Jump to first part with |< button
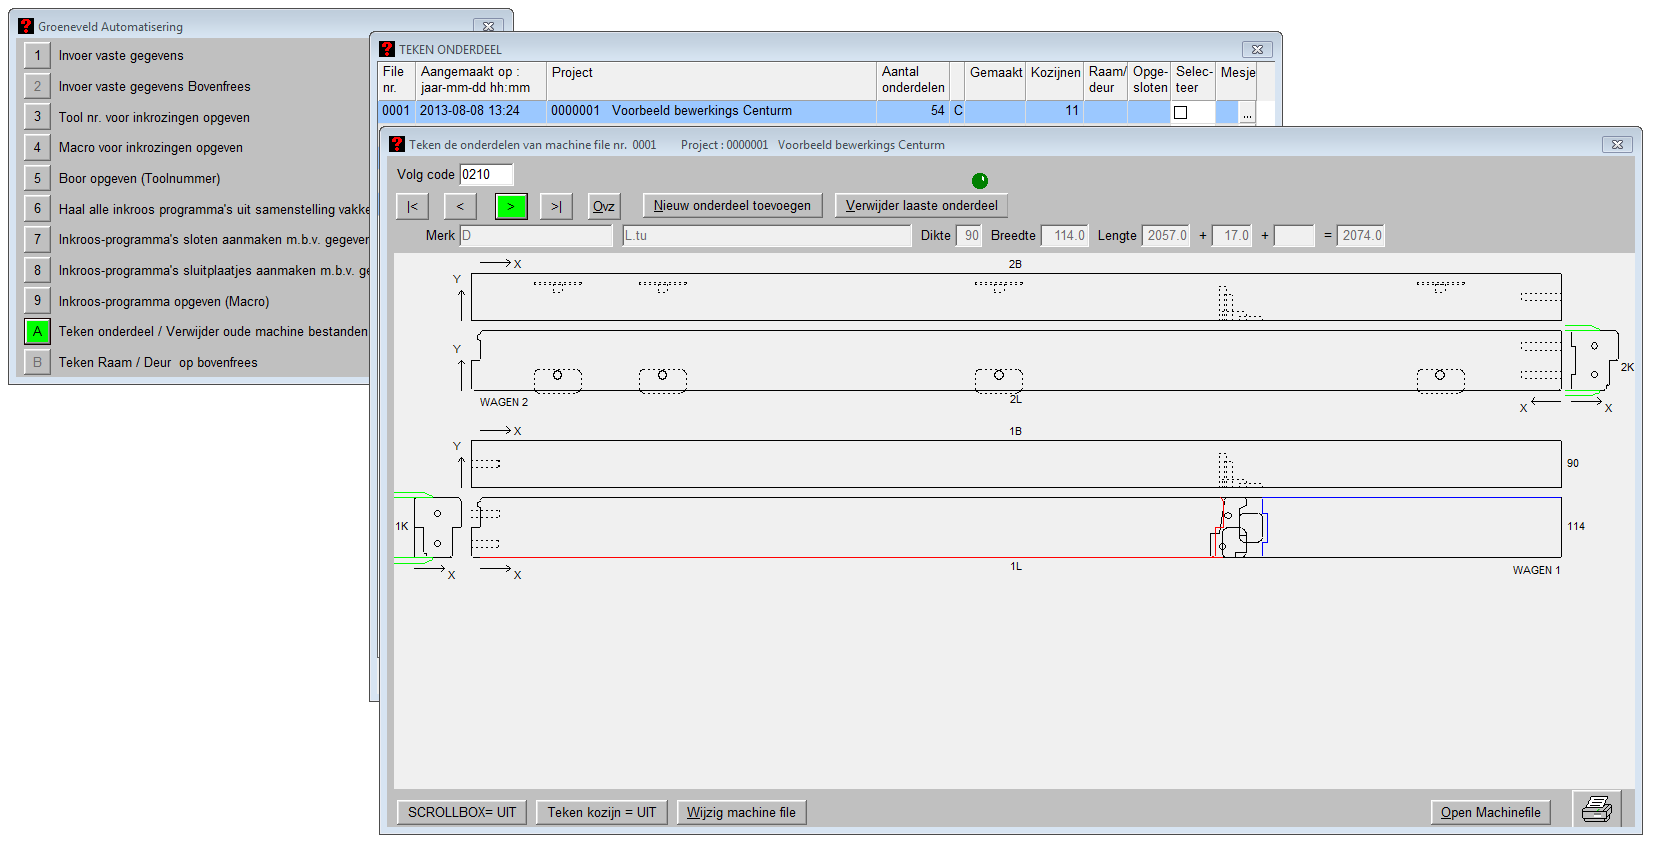This screenshot has height=844, width=1654. coord(412,206)
